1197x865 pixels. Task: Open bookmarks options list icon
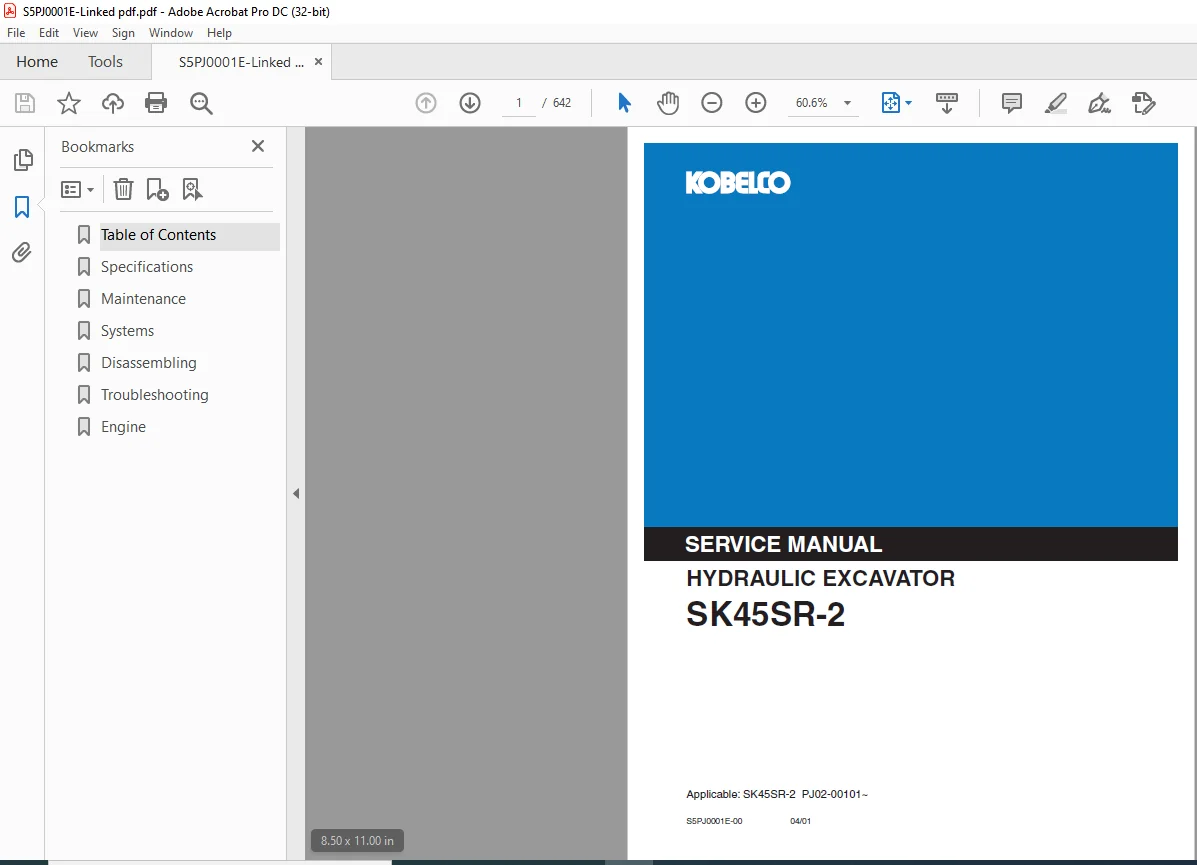click(x=77, y=189)
